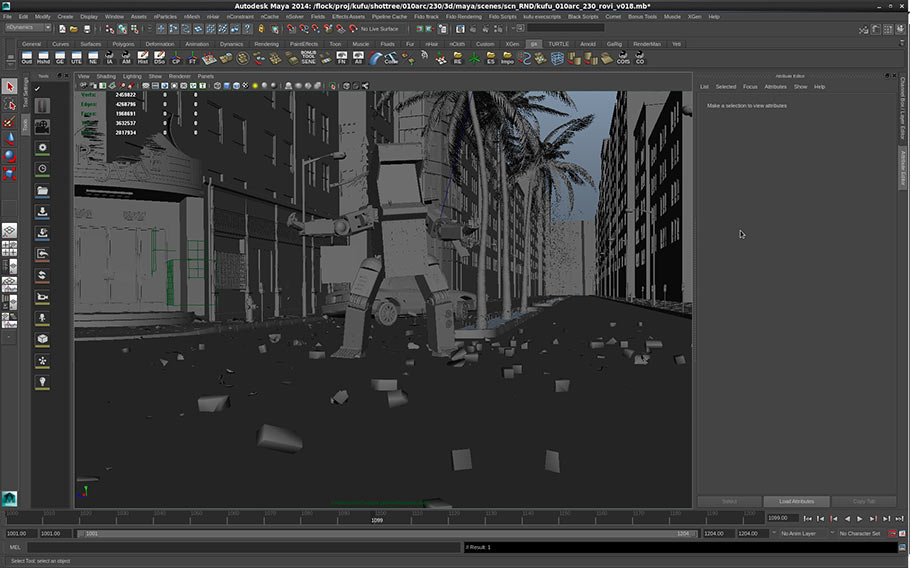
Task: Open the Attribute Editor Focus menu
Action: [749, 87]
